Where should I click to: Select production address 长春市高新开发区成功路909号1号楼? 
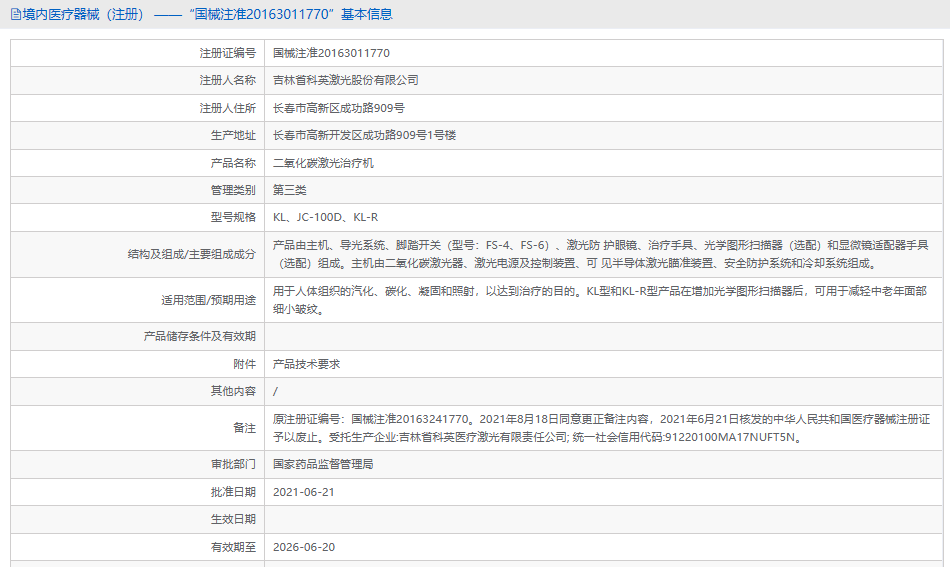(x=364, y=135)
